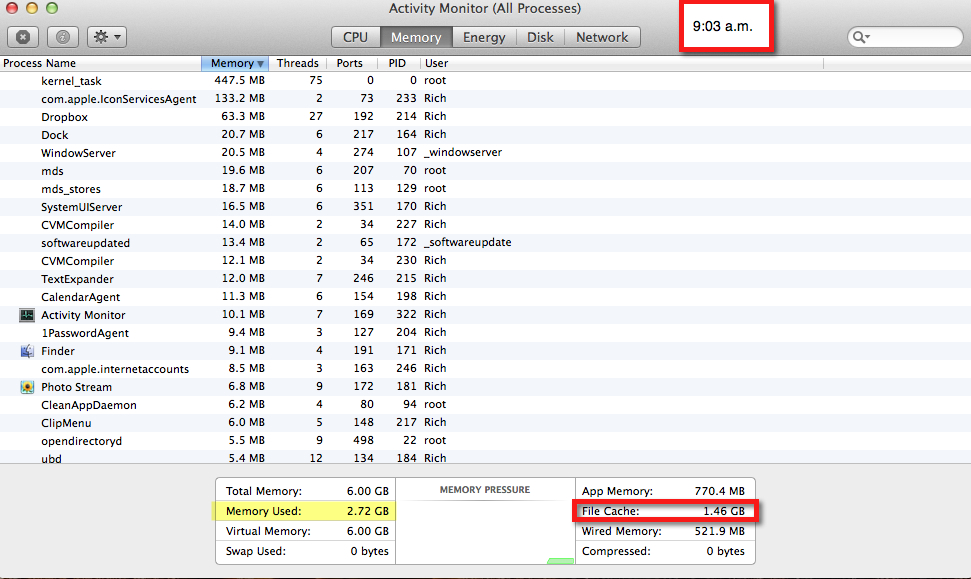
Task: Click the Quit Process stop icon
Action: tap(23, 37)
